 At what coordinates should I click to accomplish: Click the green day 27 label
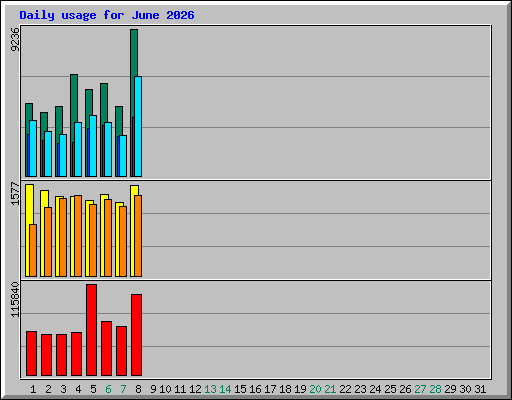[x=420, y=389]
